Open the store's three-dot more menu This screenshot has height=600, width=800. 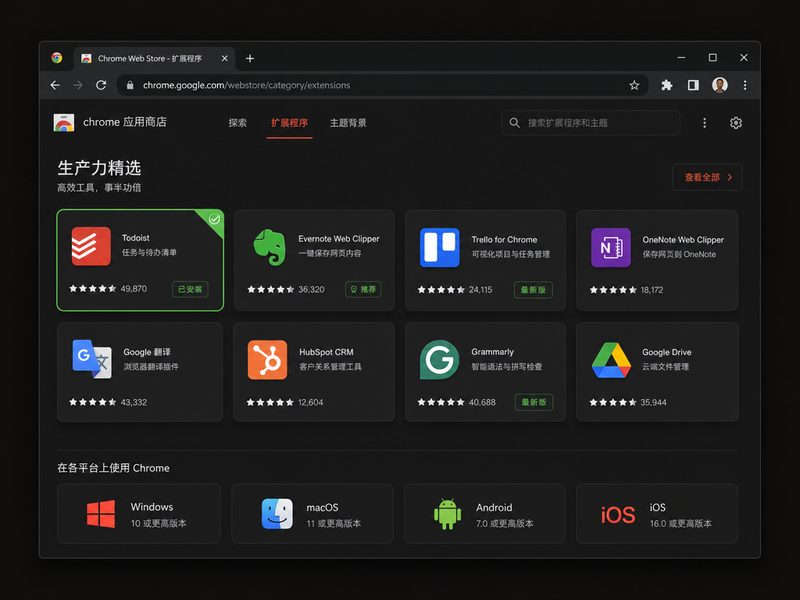coord(704,123)
